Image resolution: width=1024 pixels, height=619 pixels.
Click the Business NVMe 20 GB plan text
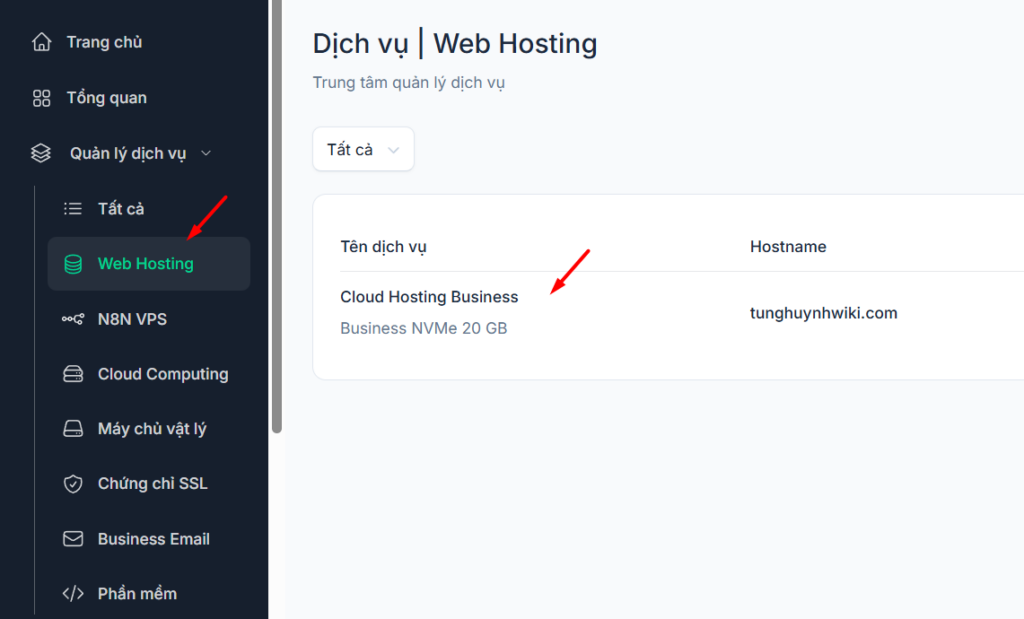(x=423, y=328)
